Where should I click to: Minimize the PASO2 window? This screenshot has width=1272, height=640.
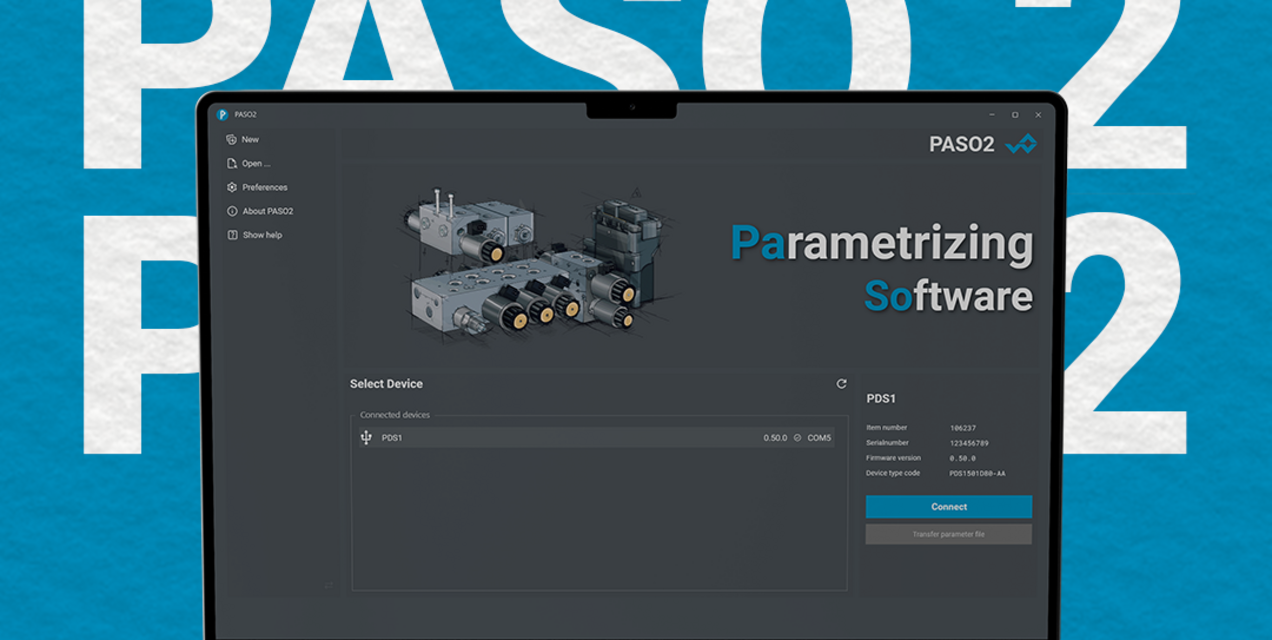click(991, 115)
